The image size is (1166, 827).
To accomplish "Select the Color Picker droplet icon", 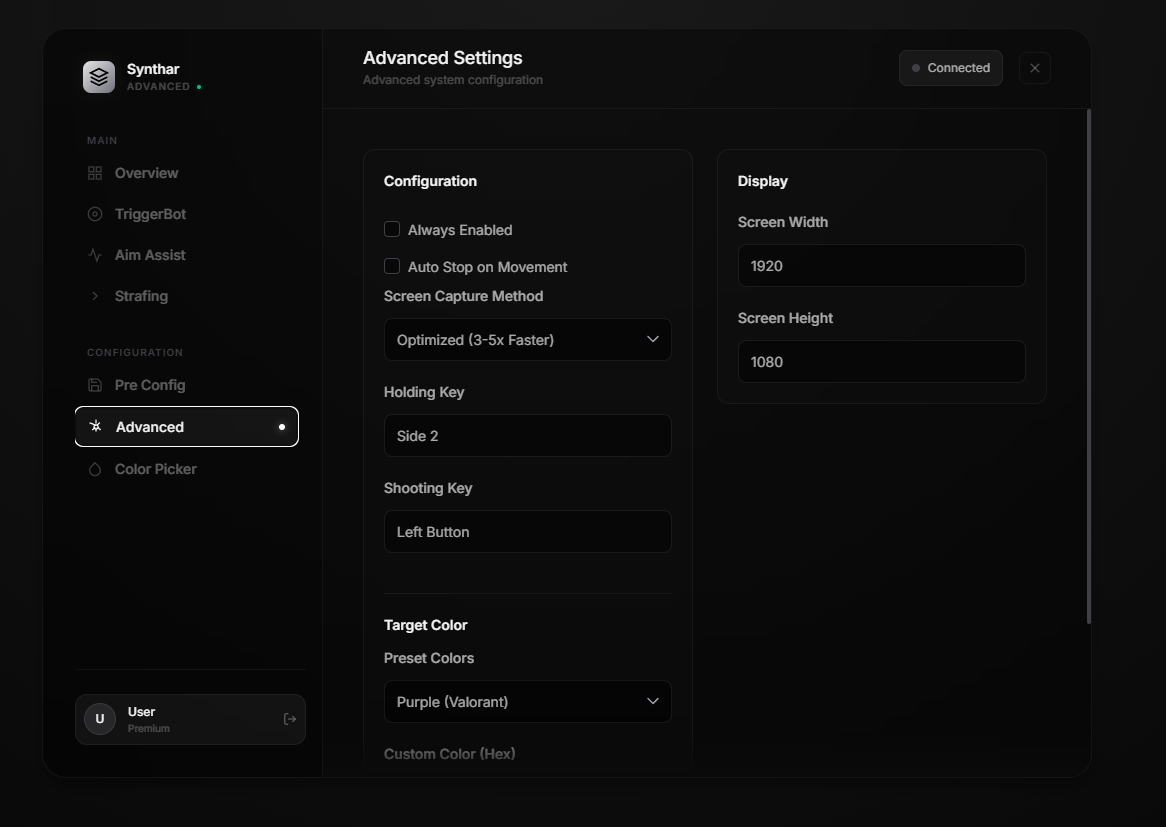I will click(x=95, y=468).
